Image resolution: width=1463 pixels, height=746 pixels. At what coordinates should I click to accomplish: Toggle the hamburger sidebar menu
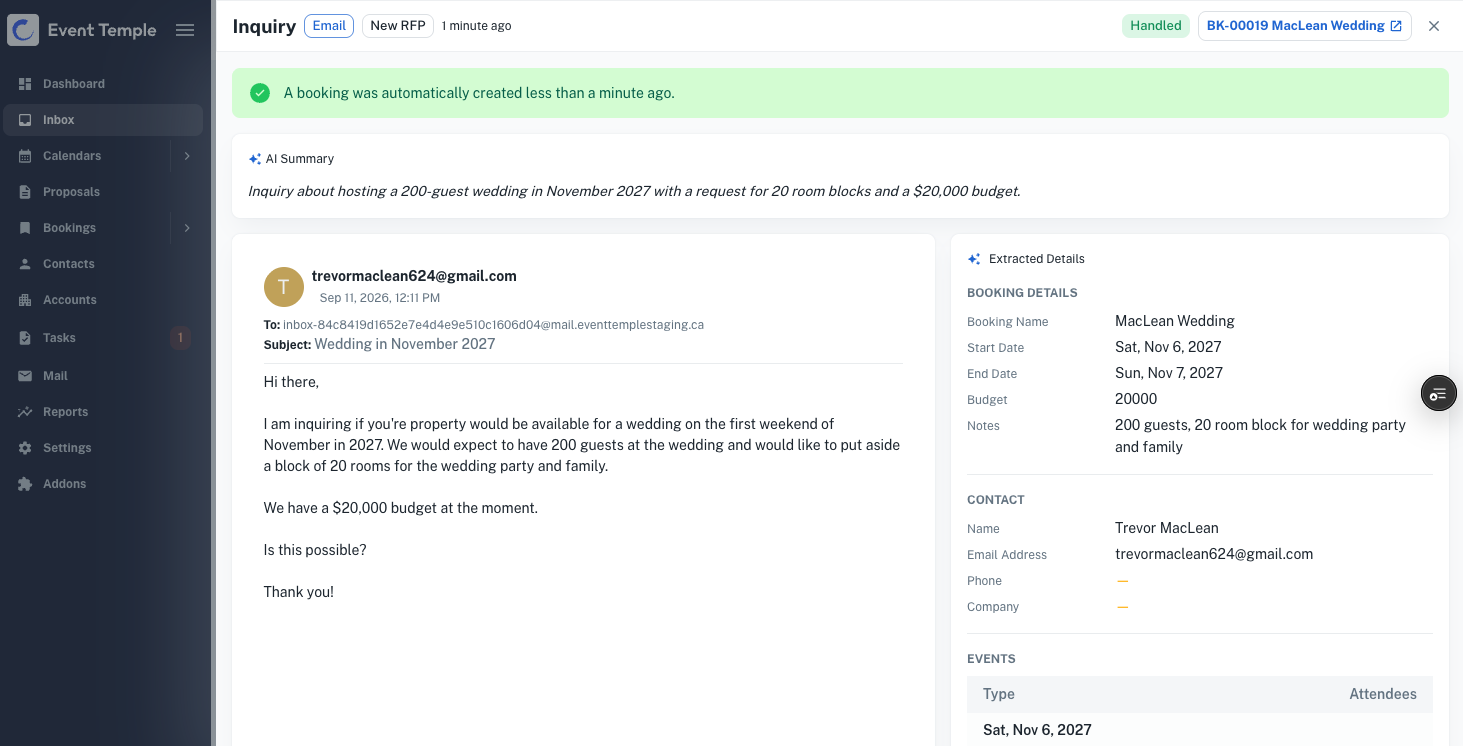(x=185, y=30)
